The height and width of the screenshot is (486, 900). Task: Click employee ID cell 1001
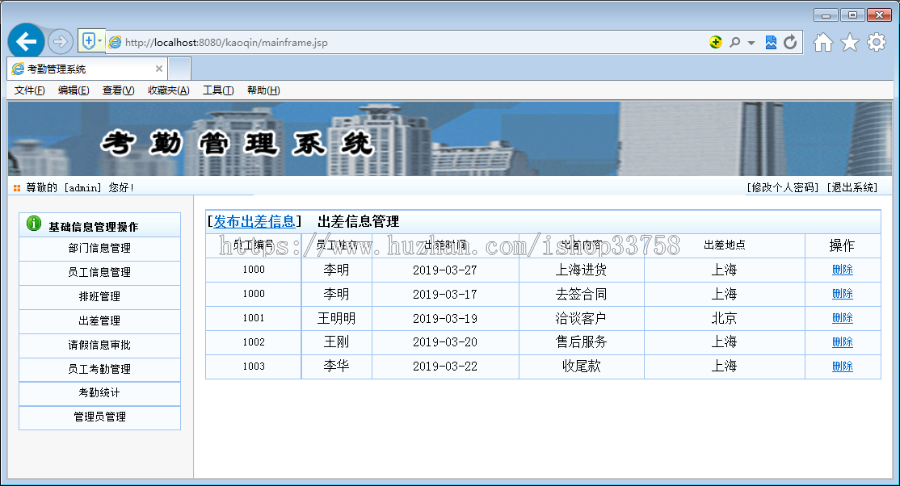point(254,318)
